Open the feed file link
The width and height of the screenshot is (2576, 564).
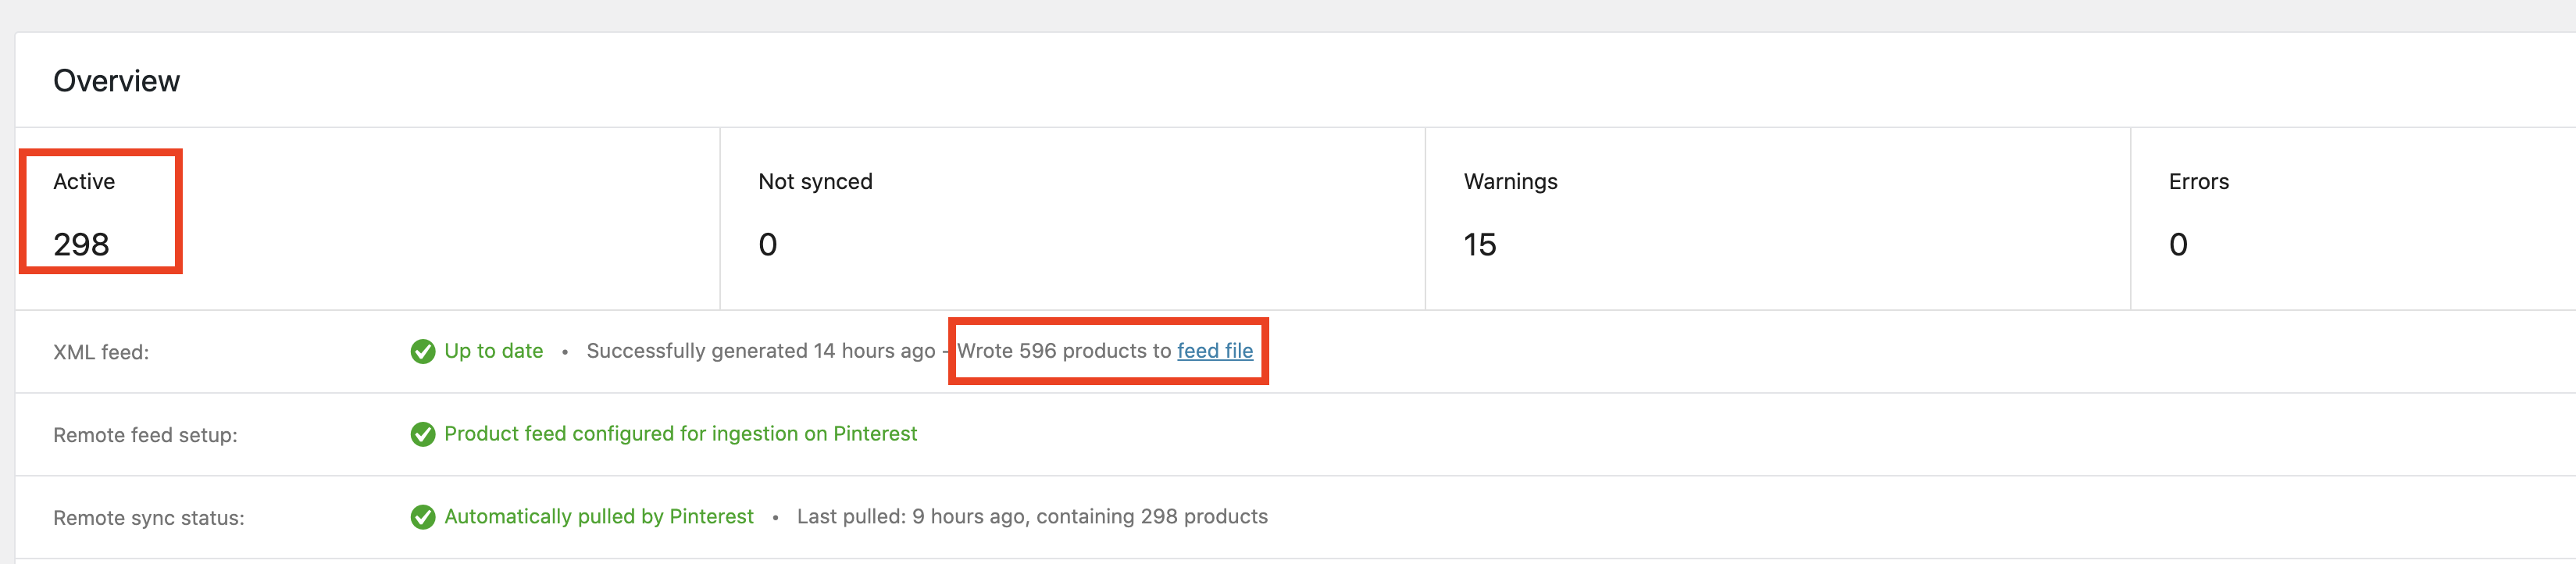pos(1214,351)
